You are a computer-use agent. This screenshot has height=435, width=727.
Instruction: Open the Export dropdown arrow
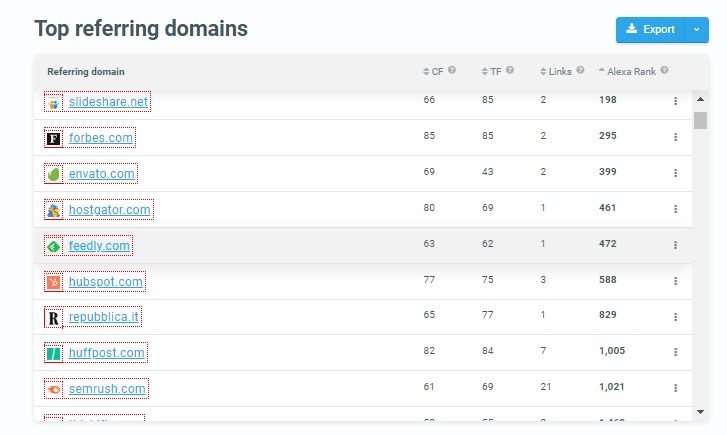pos(696,30)
